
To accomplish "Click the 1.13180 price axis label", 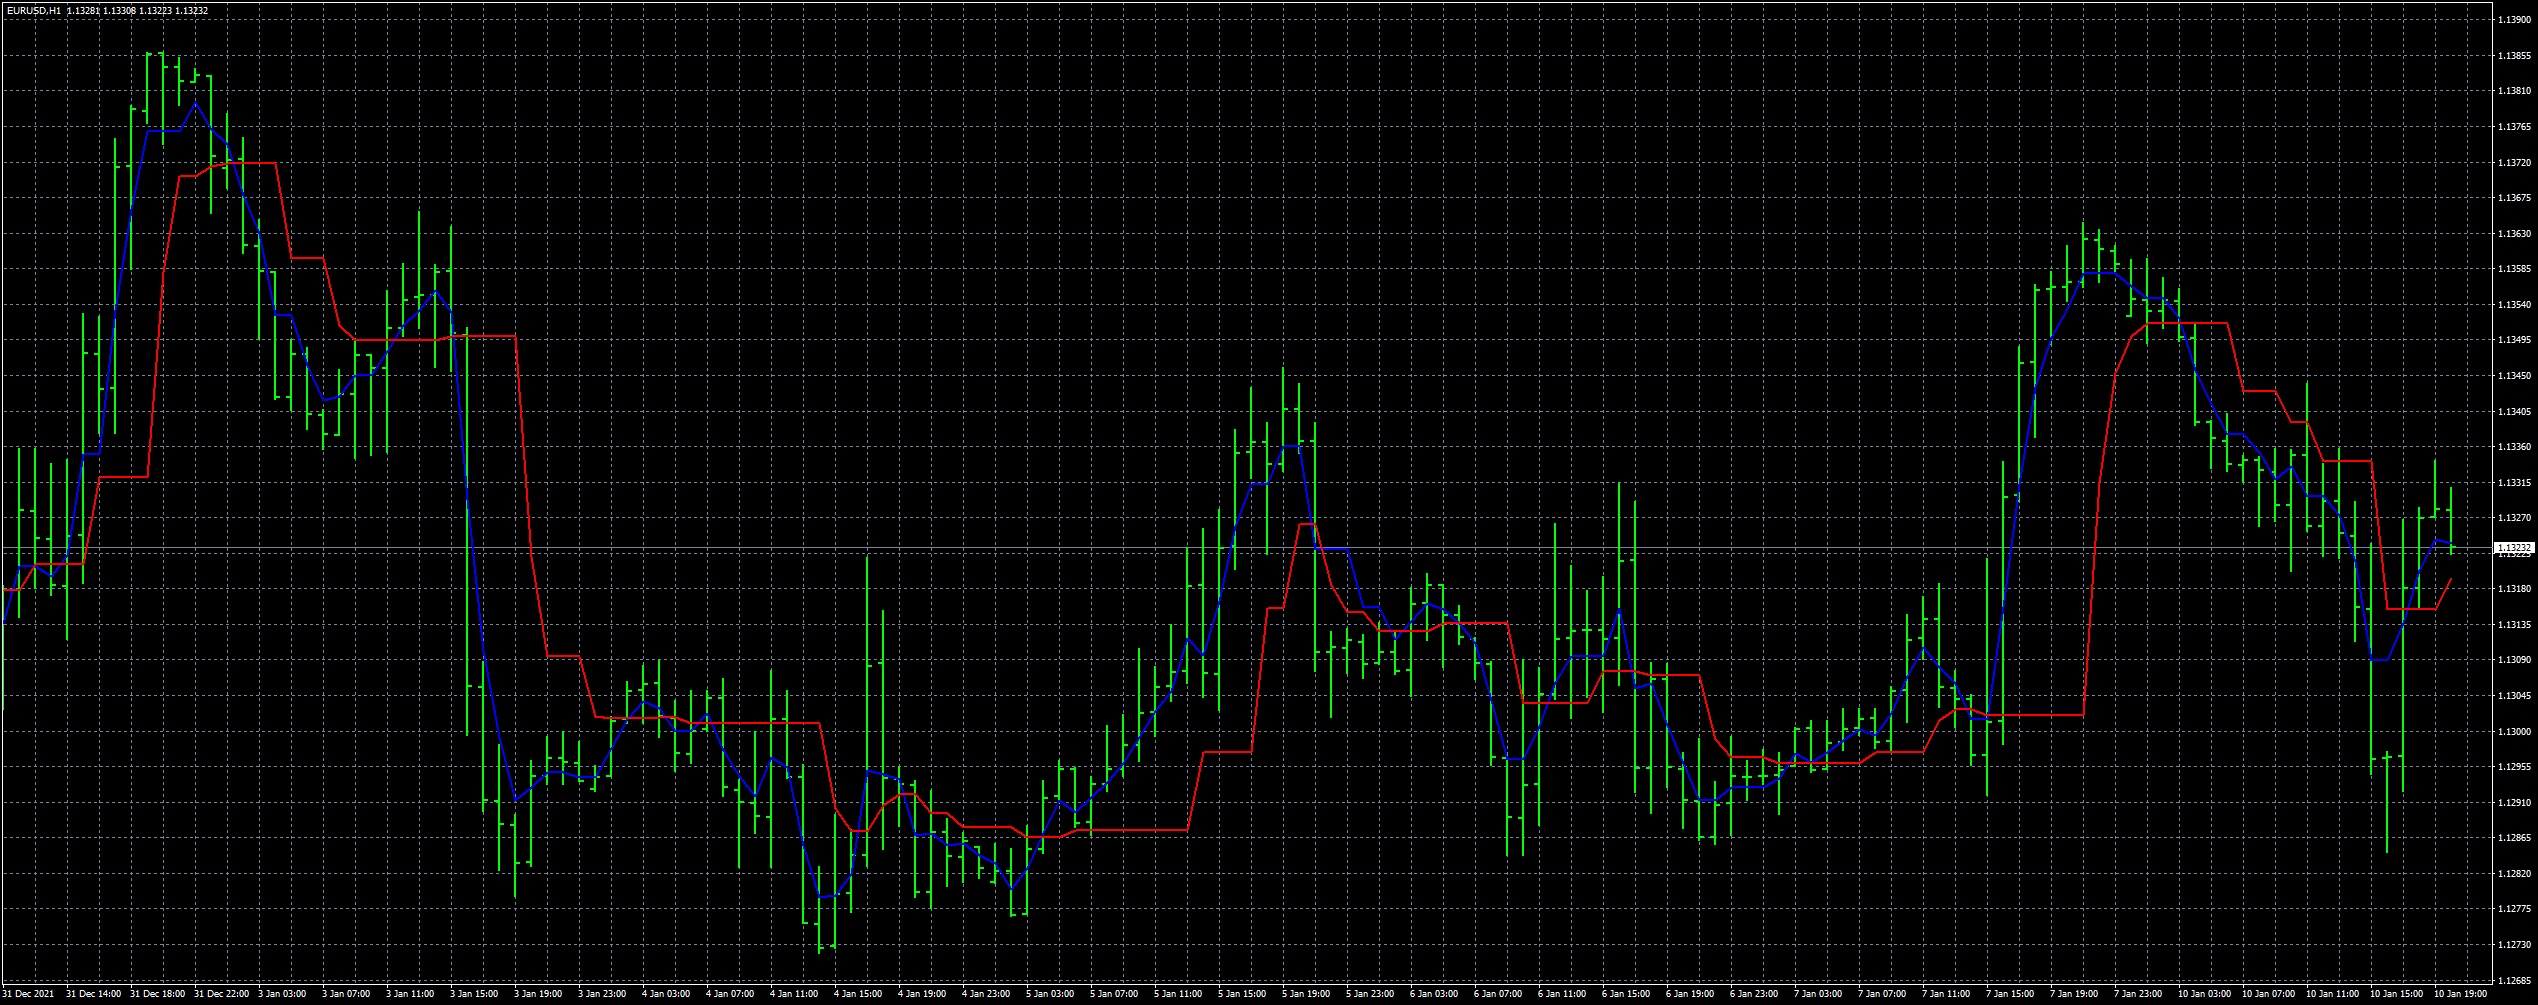I will [2514, 589].
